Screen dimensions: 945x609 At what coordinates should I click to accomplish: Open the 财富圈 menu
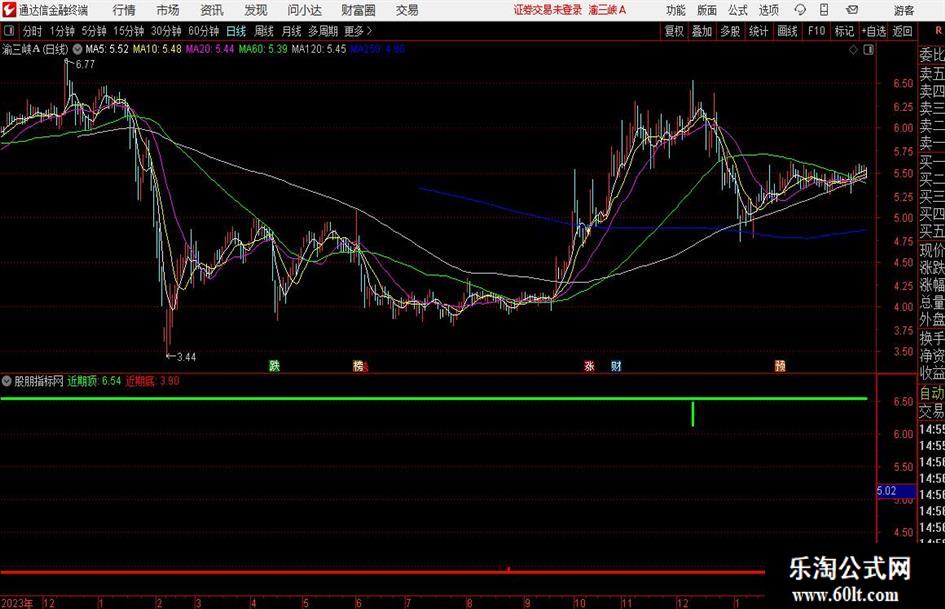click(358, 10)
